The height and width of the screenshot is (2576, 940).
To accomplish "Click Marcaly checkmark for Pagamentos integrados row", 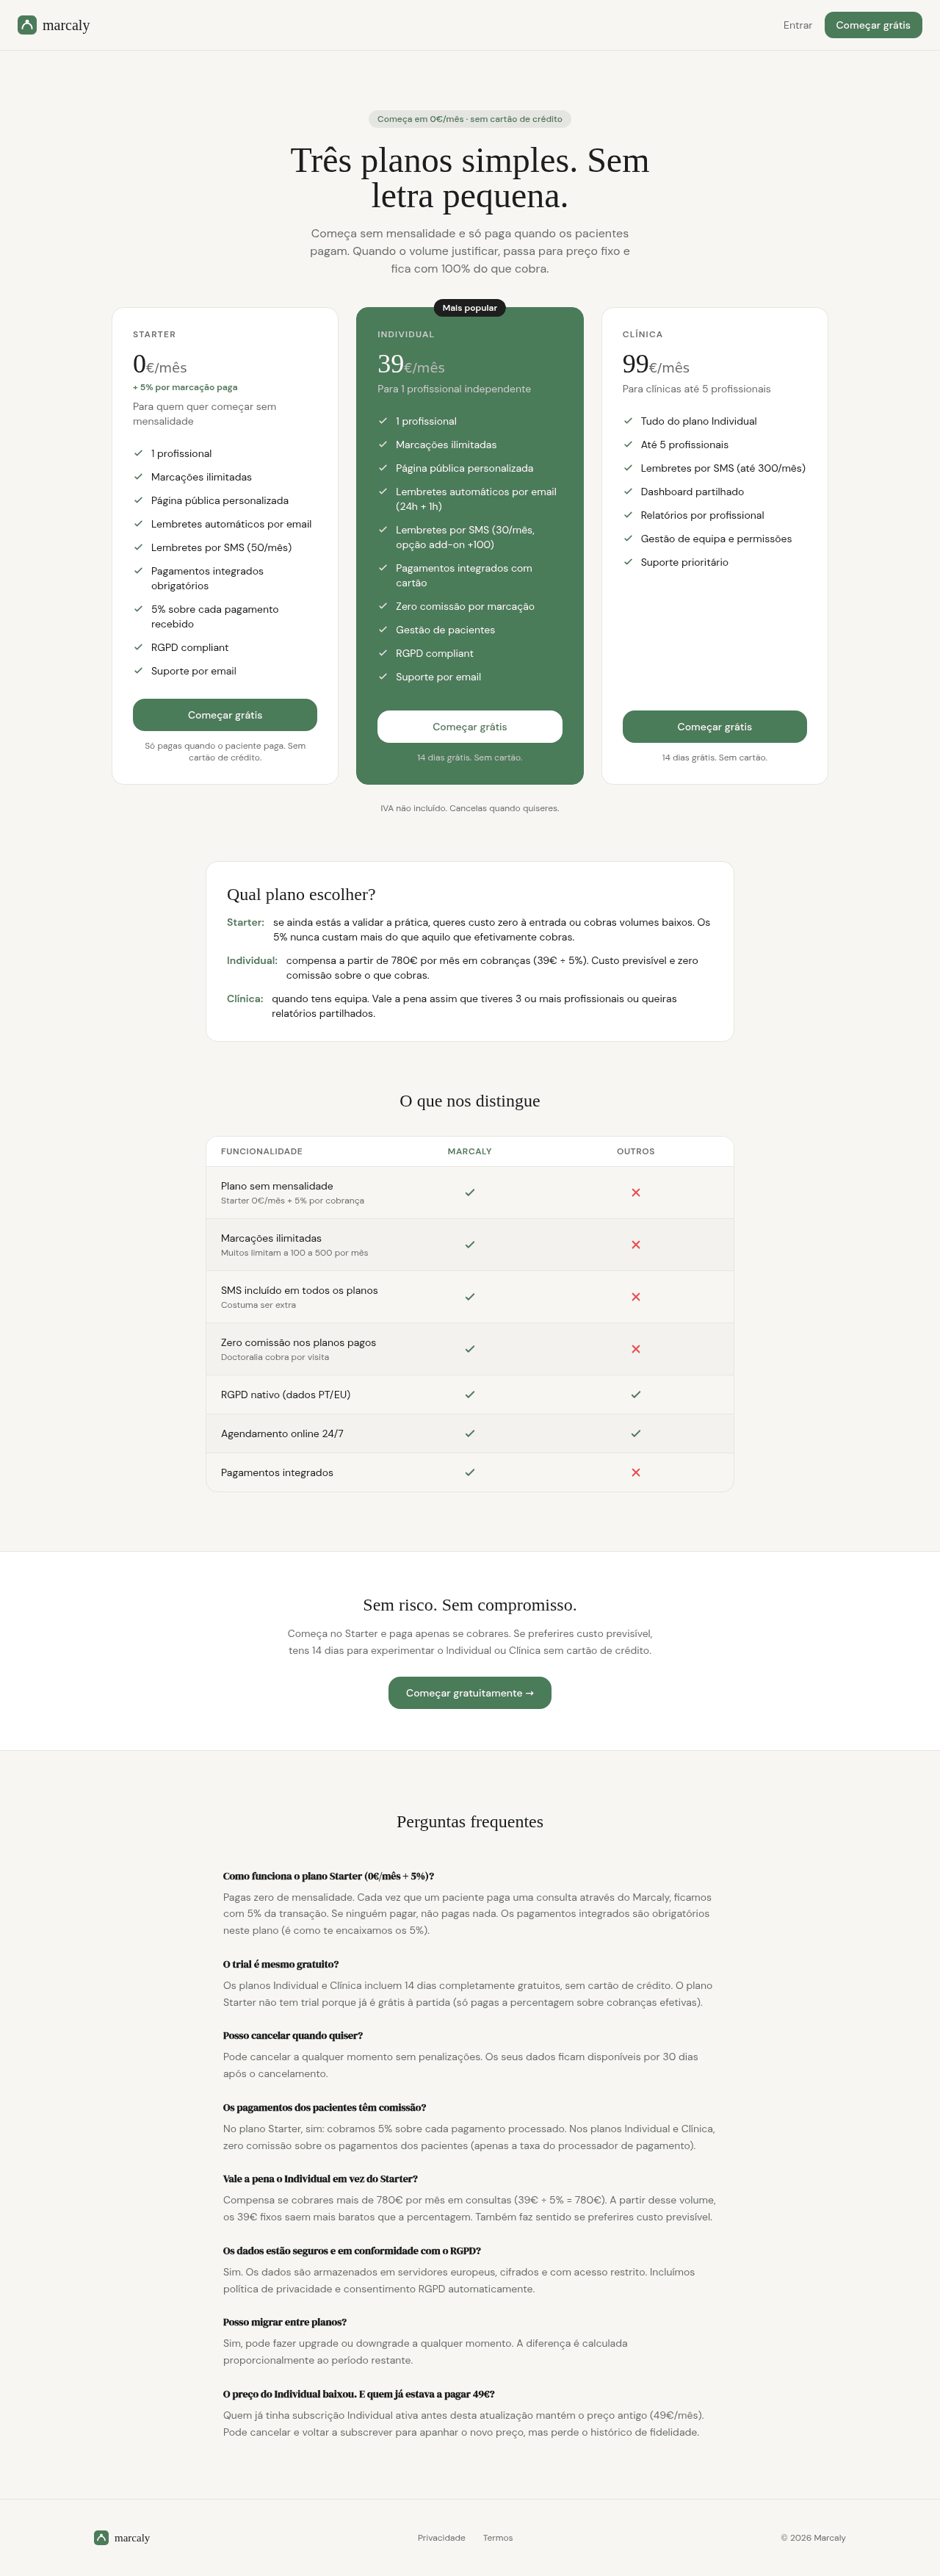I will [x=469, y=1472].
